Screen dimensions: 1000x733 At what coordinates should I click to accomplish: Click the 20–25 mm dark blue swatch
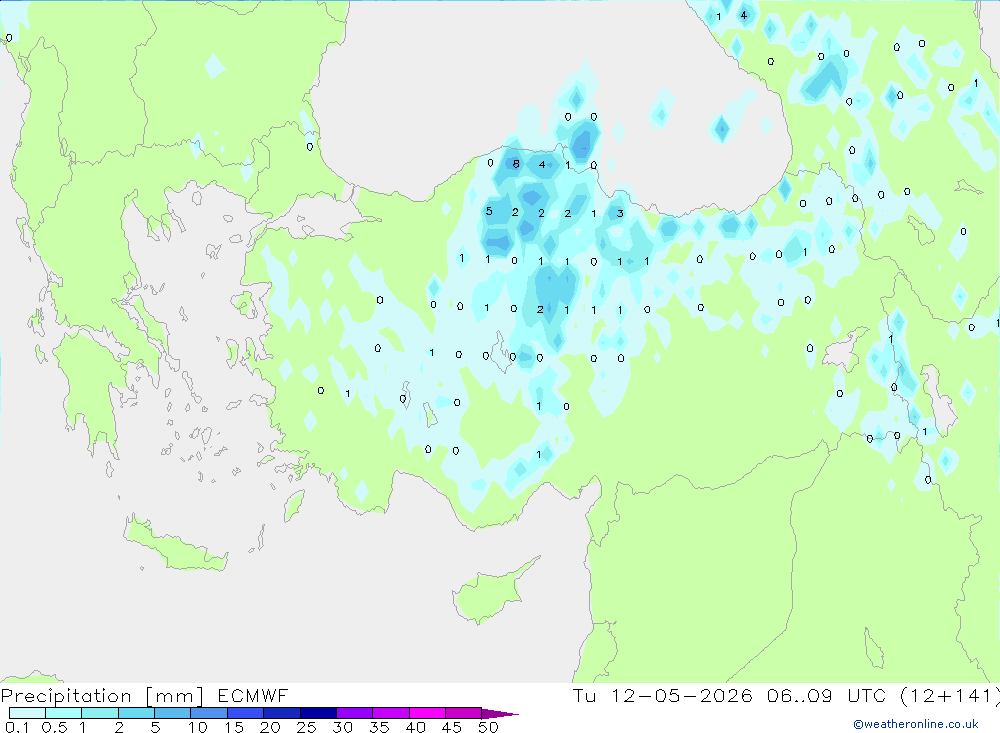click(281, 713)
